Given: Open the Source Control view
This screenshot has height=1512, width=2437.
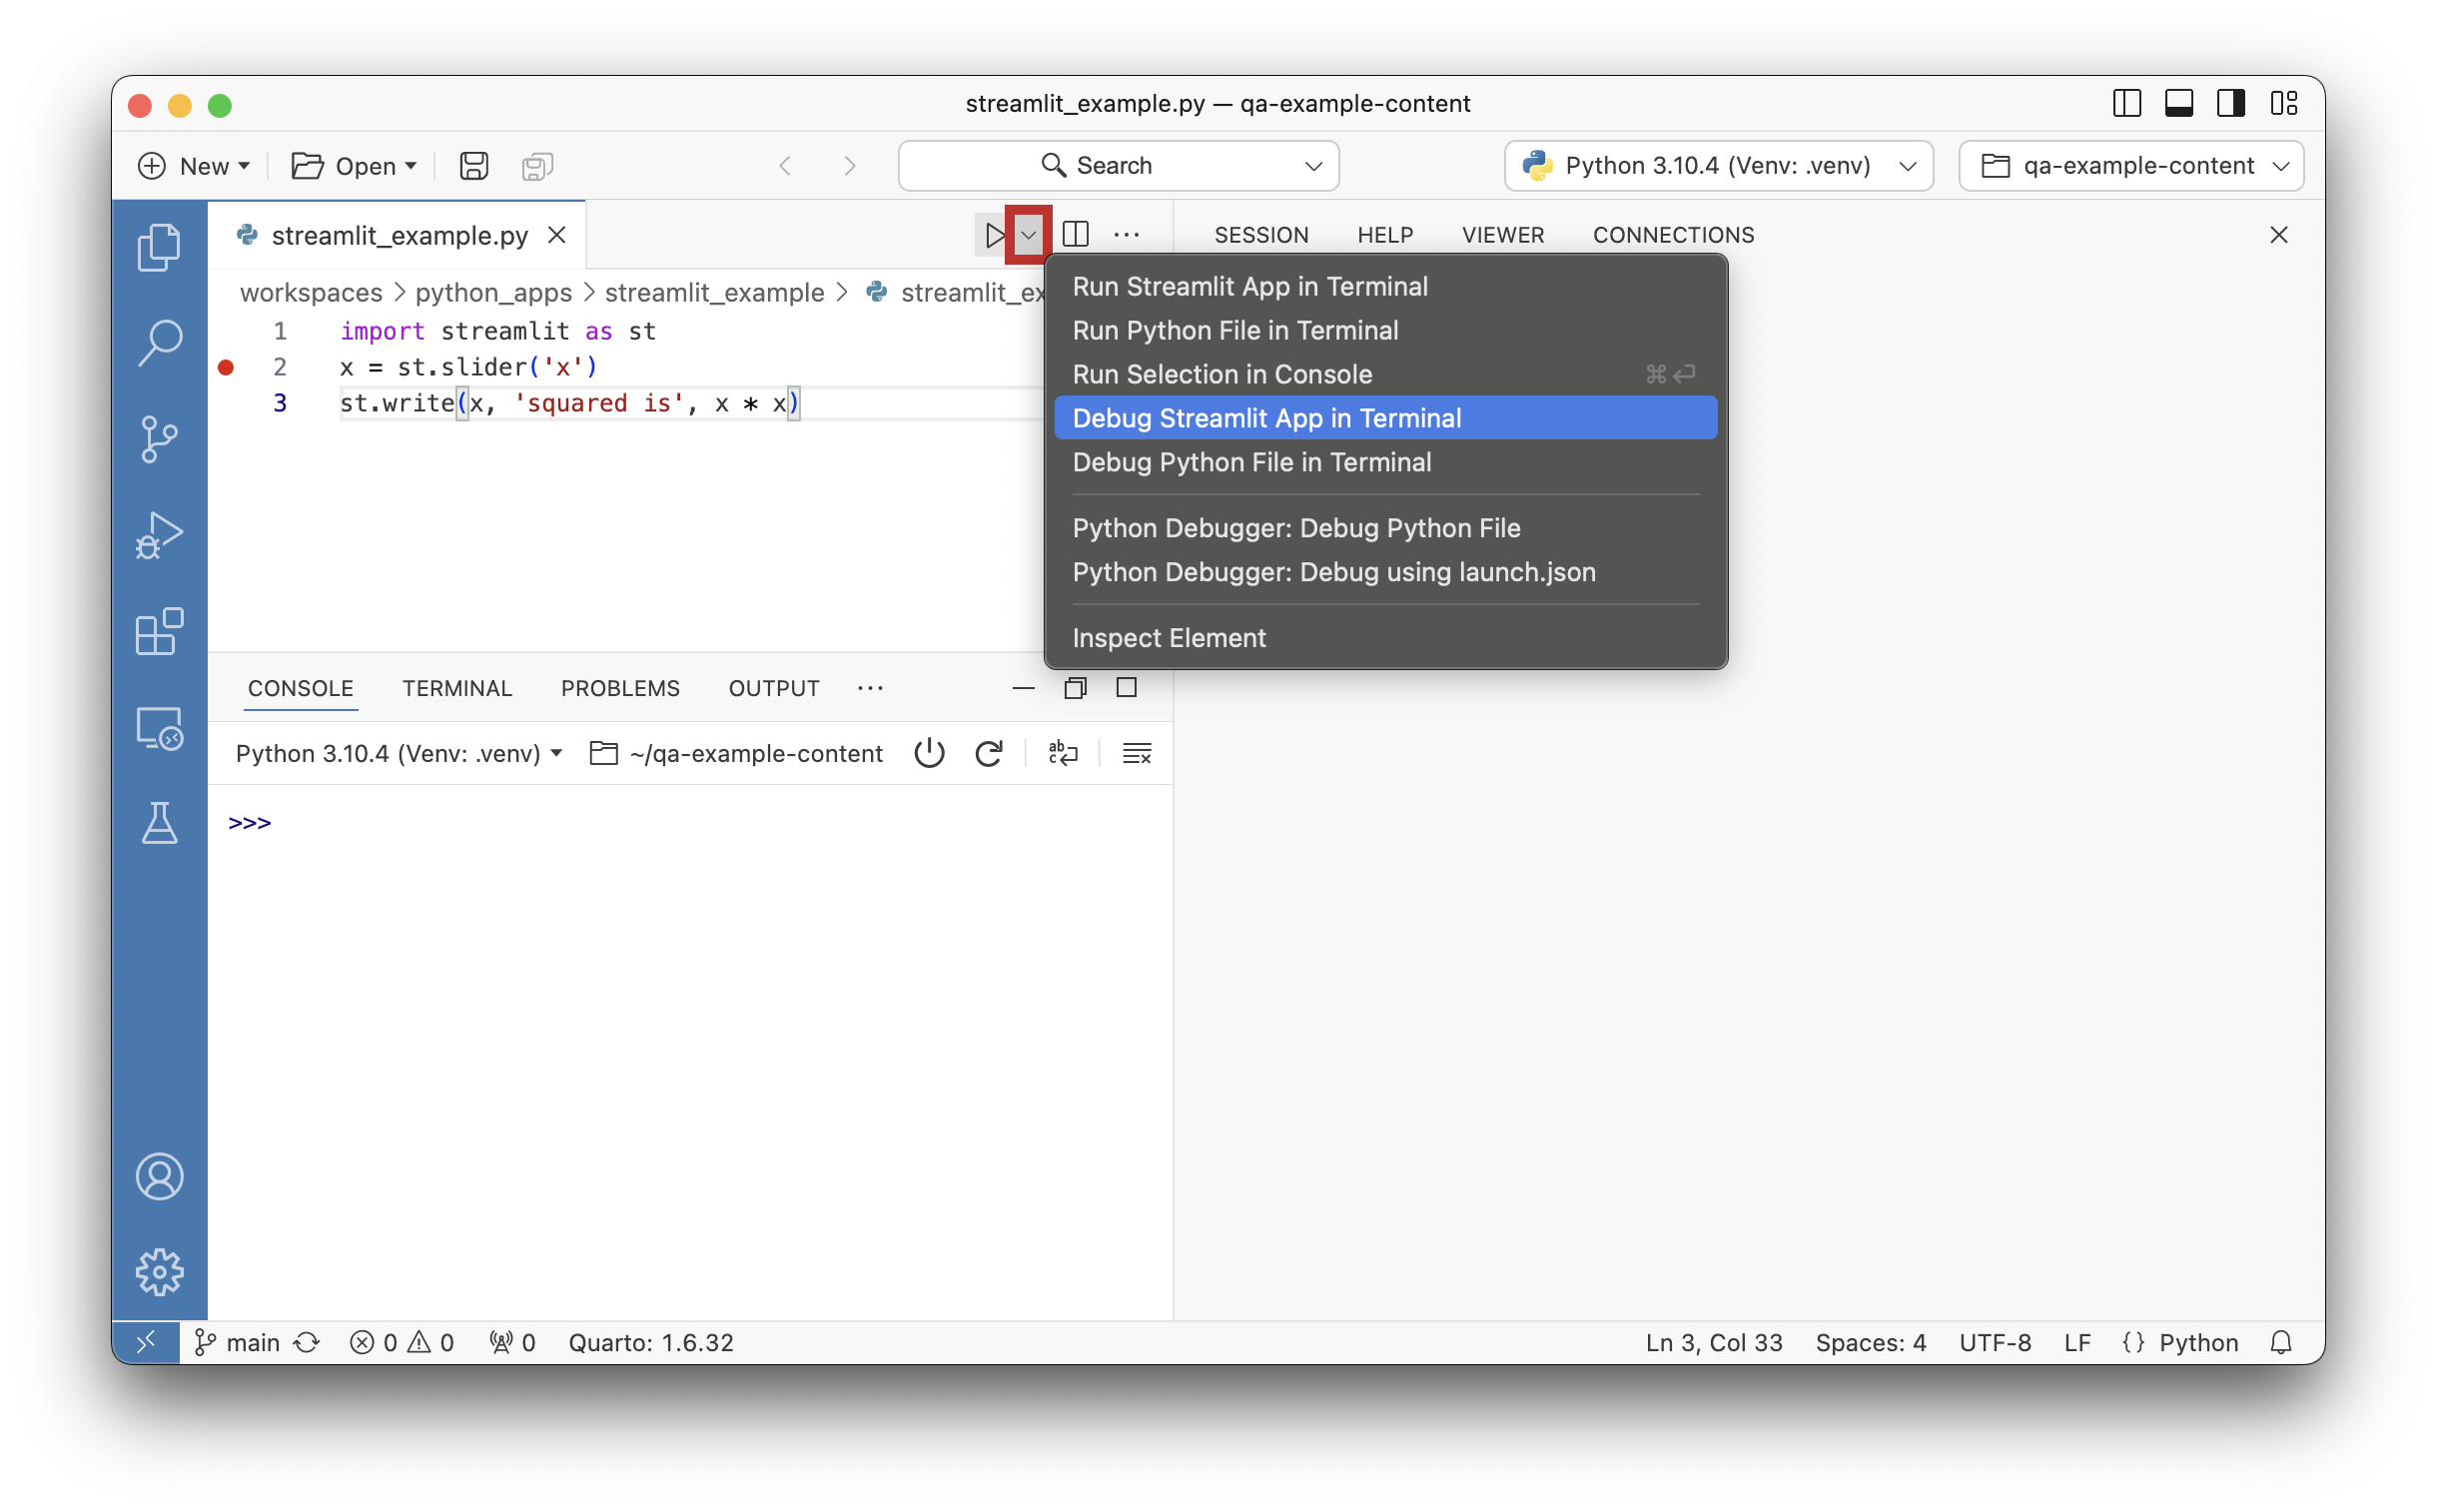Looking at the screenshot, I should 159,439.
